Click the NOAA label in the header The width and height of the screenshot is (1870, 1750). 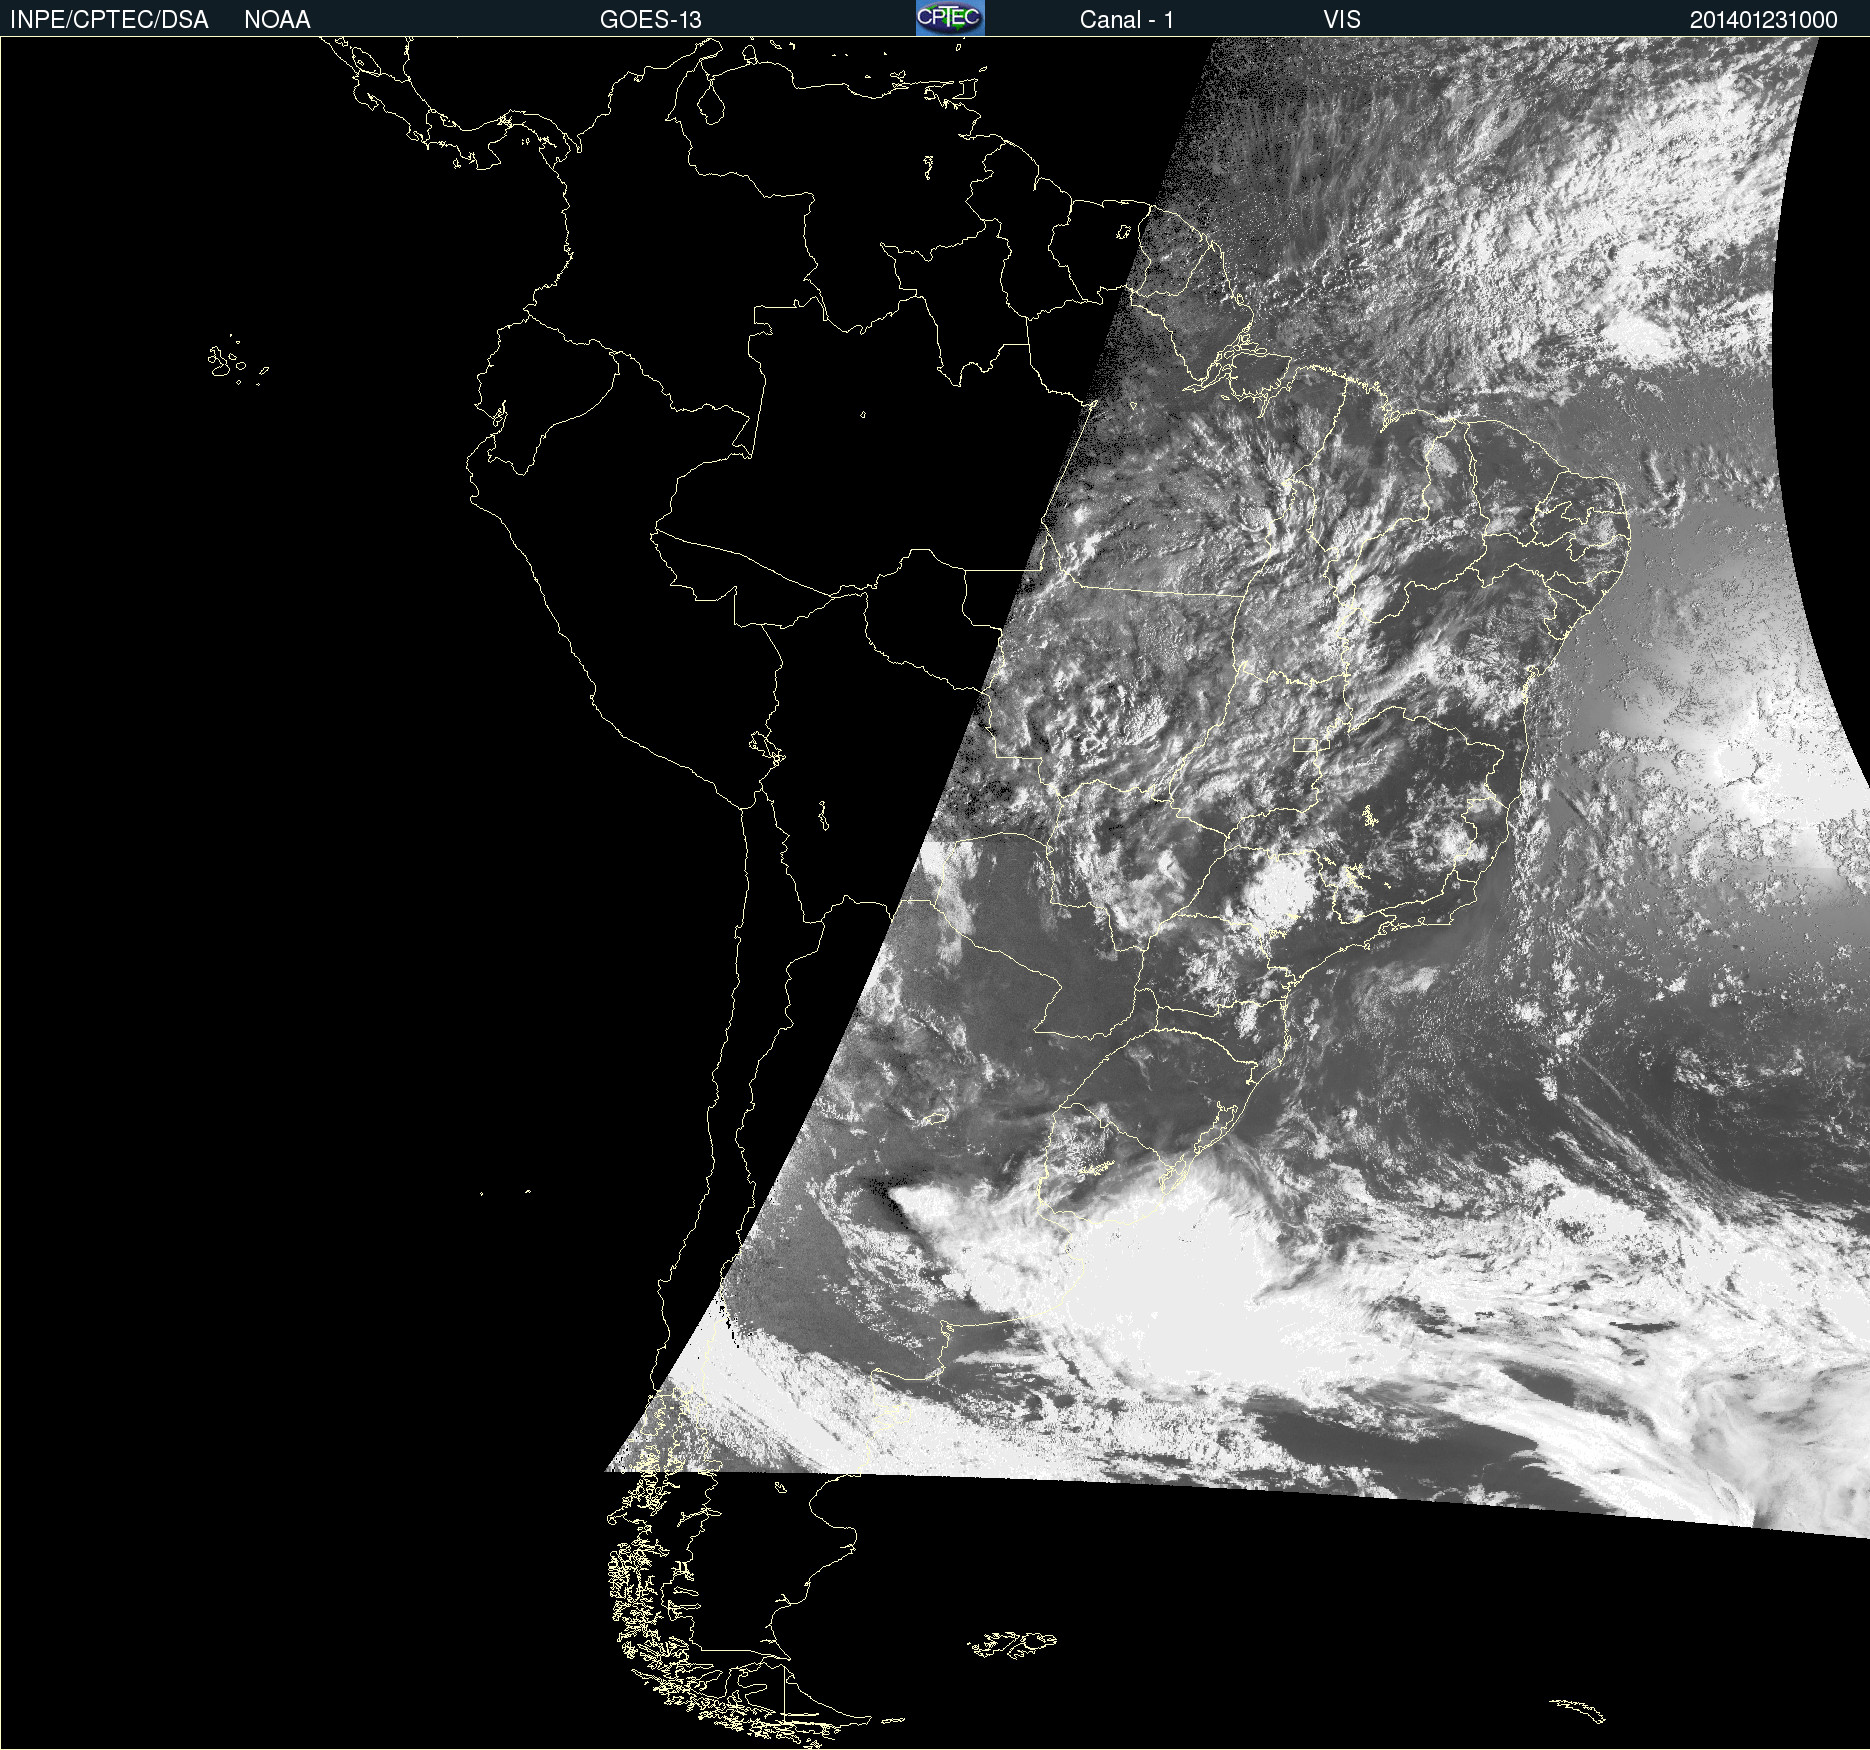277,20
